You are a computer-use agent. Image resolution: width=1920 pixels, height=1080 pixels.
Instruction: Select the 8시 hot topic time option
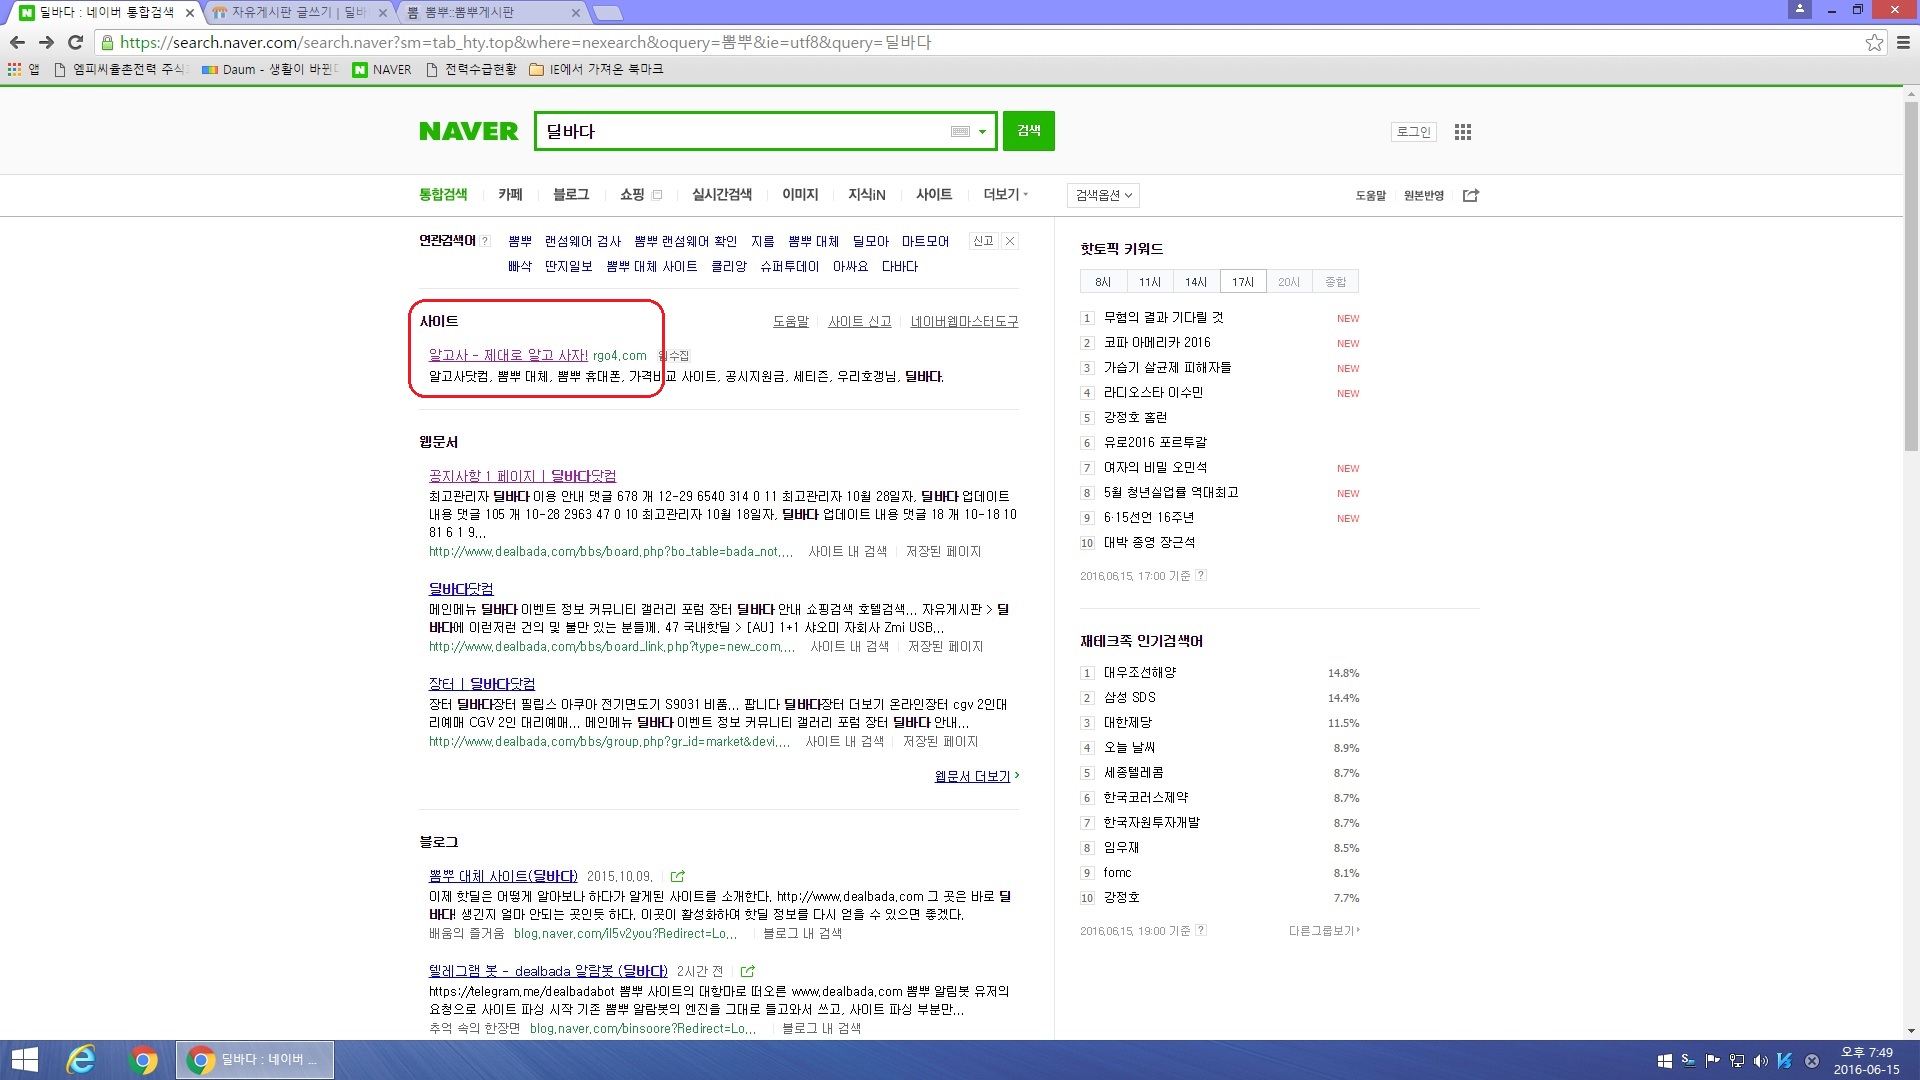pos(1103,282)
